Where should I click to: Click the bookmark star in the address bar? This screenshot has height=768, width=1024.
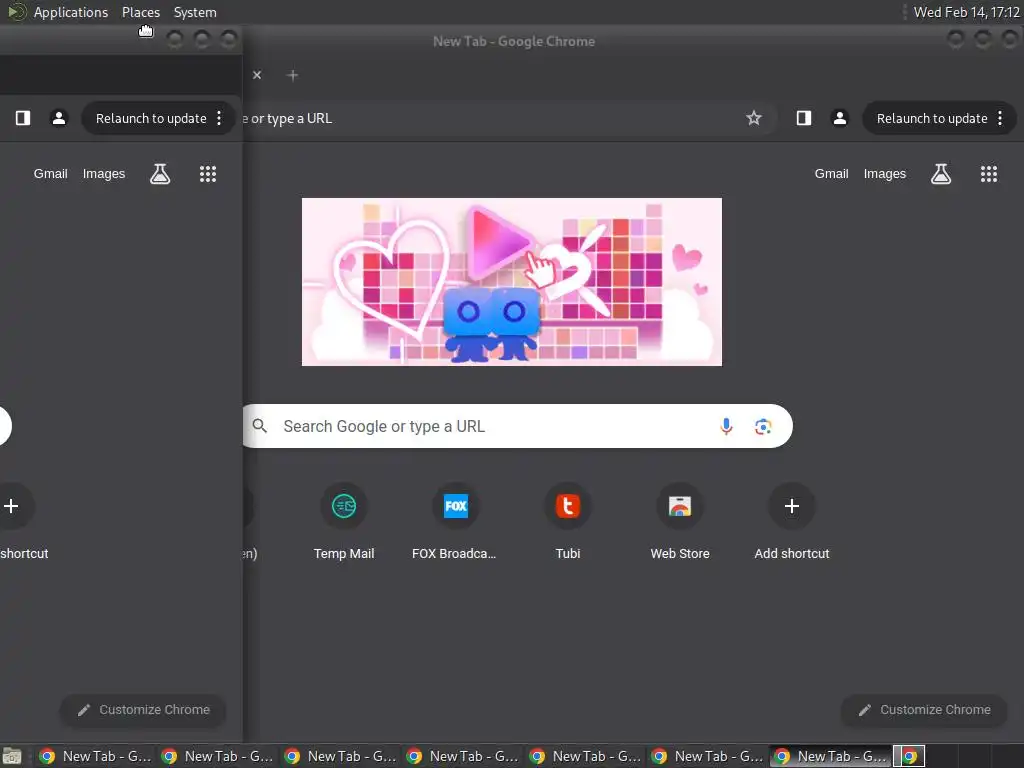[754, 118]
